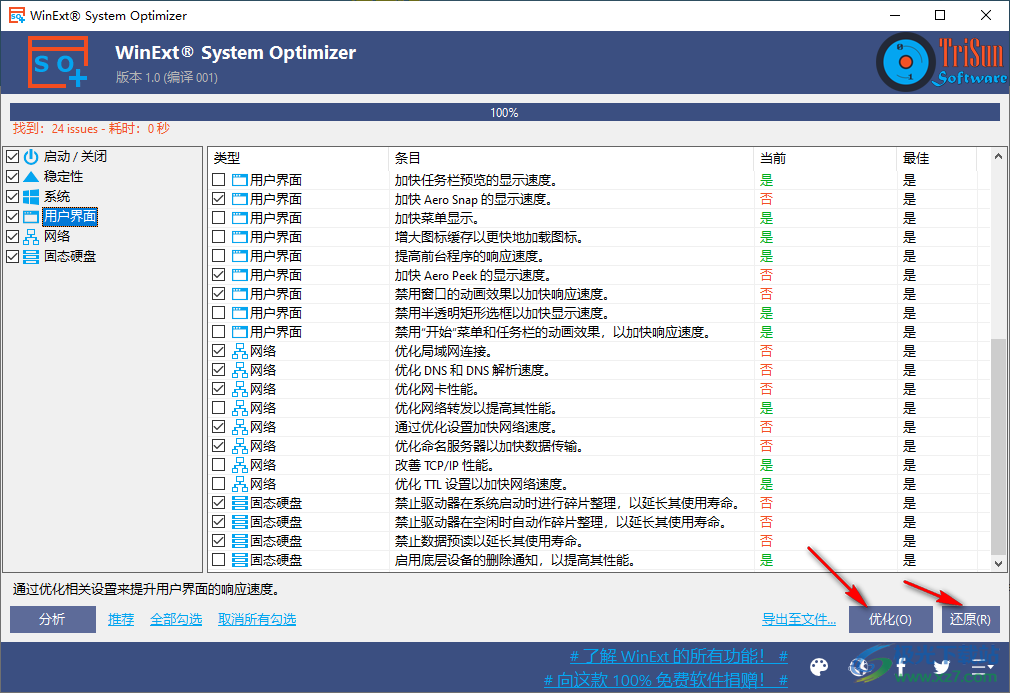Toggle the 用户界面 sidebar checkbox

pos(12,216)
